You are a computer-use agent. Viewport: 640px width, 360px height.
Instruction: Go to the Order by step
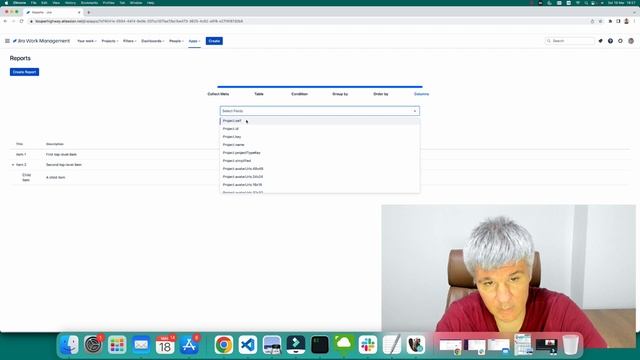(x=381, y=94)
